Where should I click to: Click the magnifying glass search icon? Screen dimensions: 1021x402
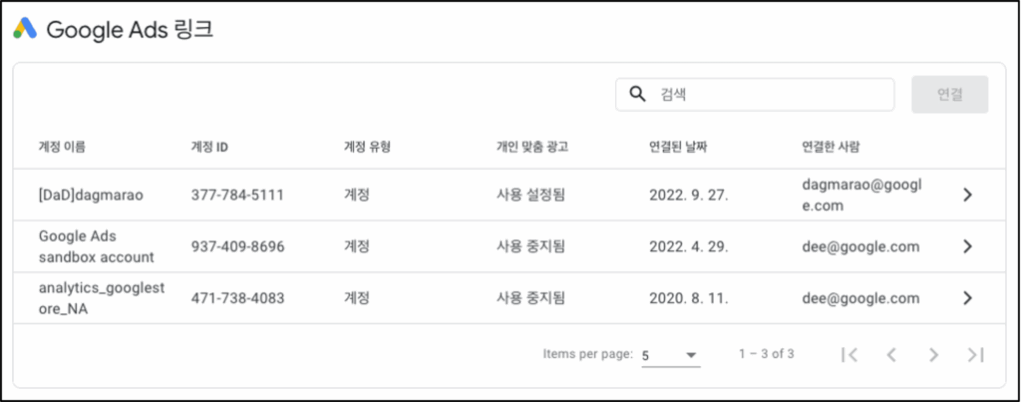coord(637,94)
